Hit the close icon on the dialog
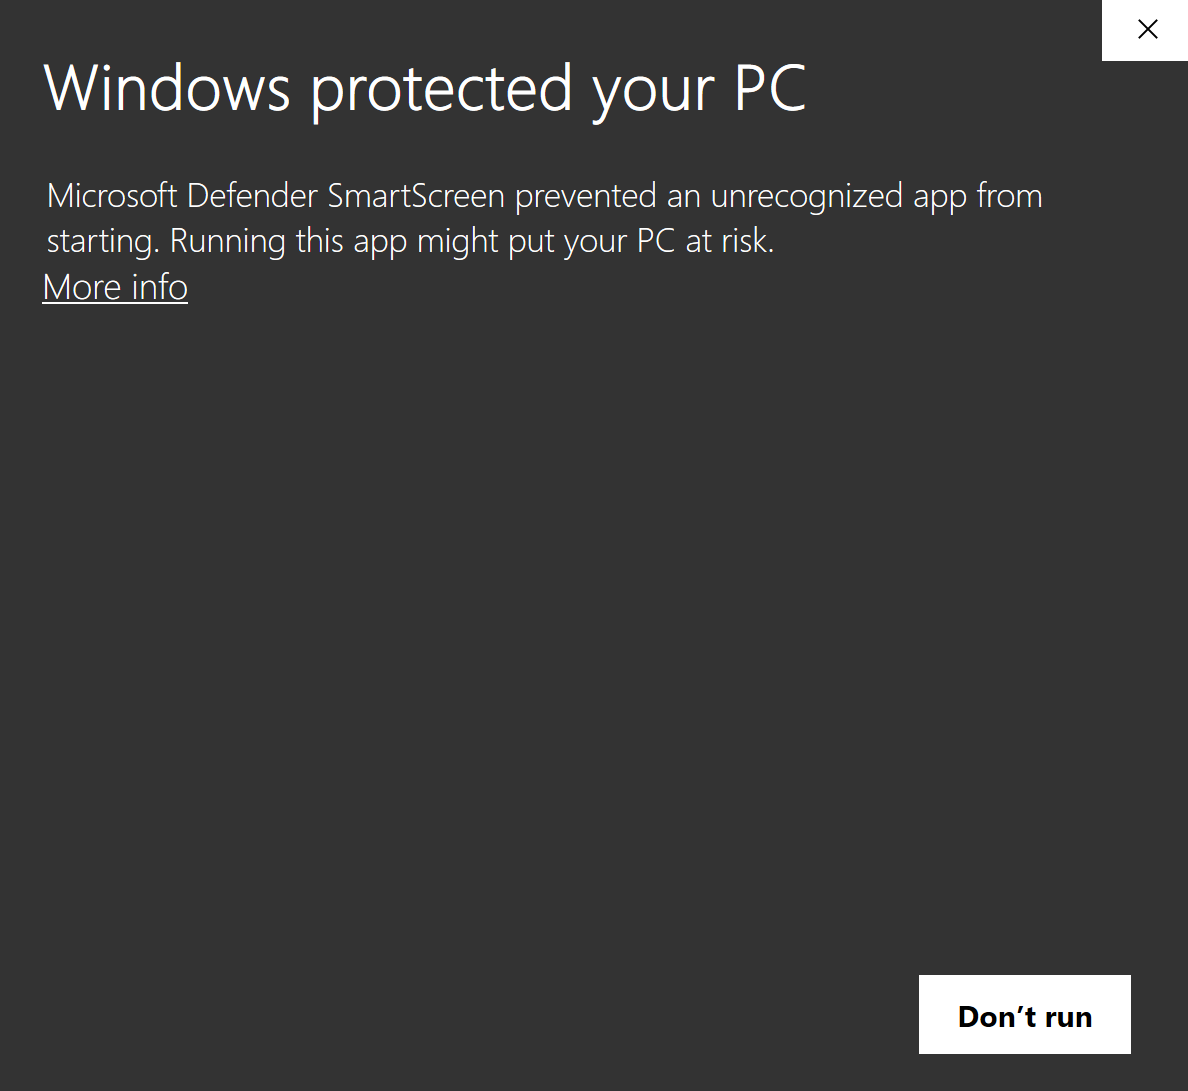 [x=1147, y=30]
